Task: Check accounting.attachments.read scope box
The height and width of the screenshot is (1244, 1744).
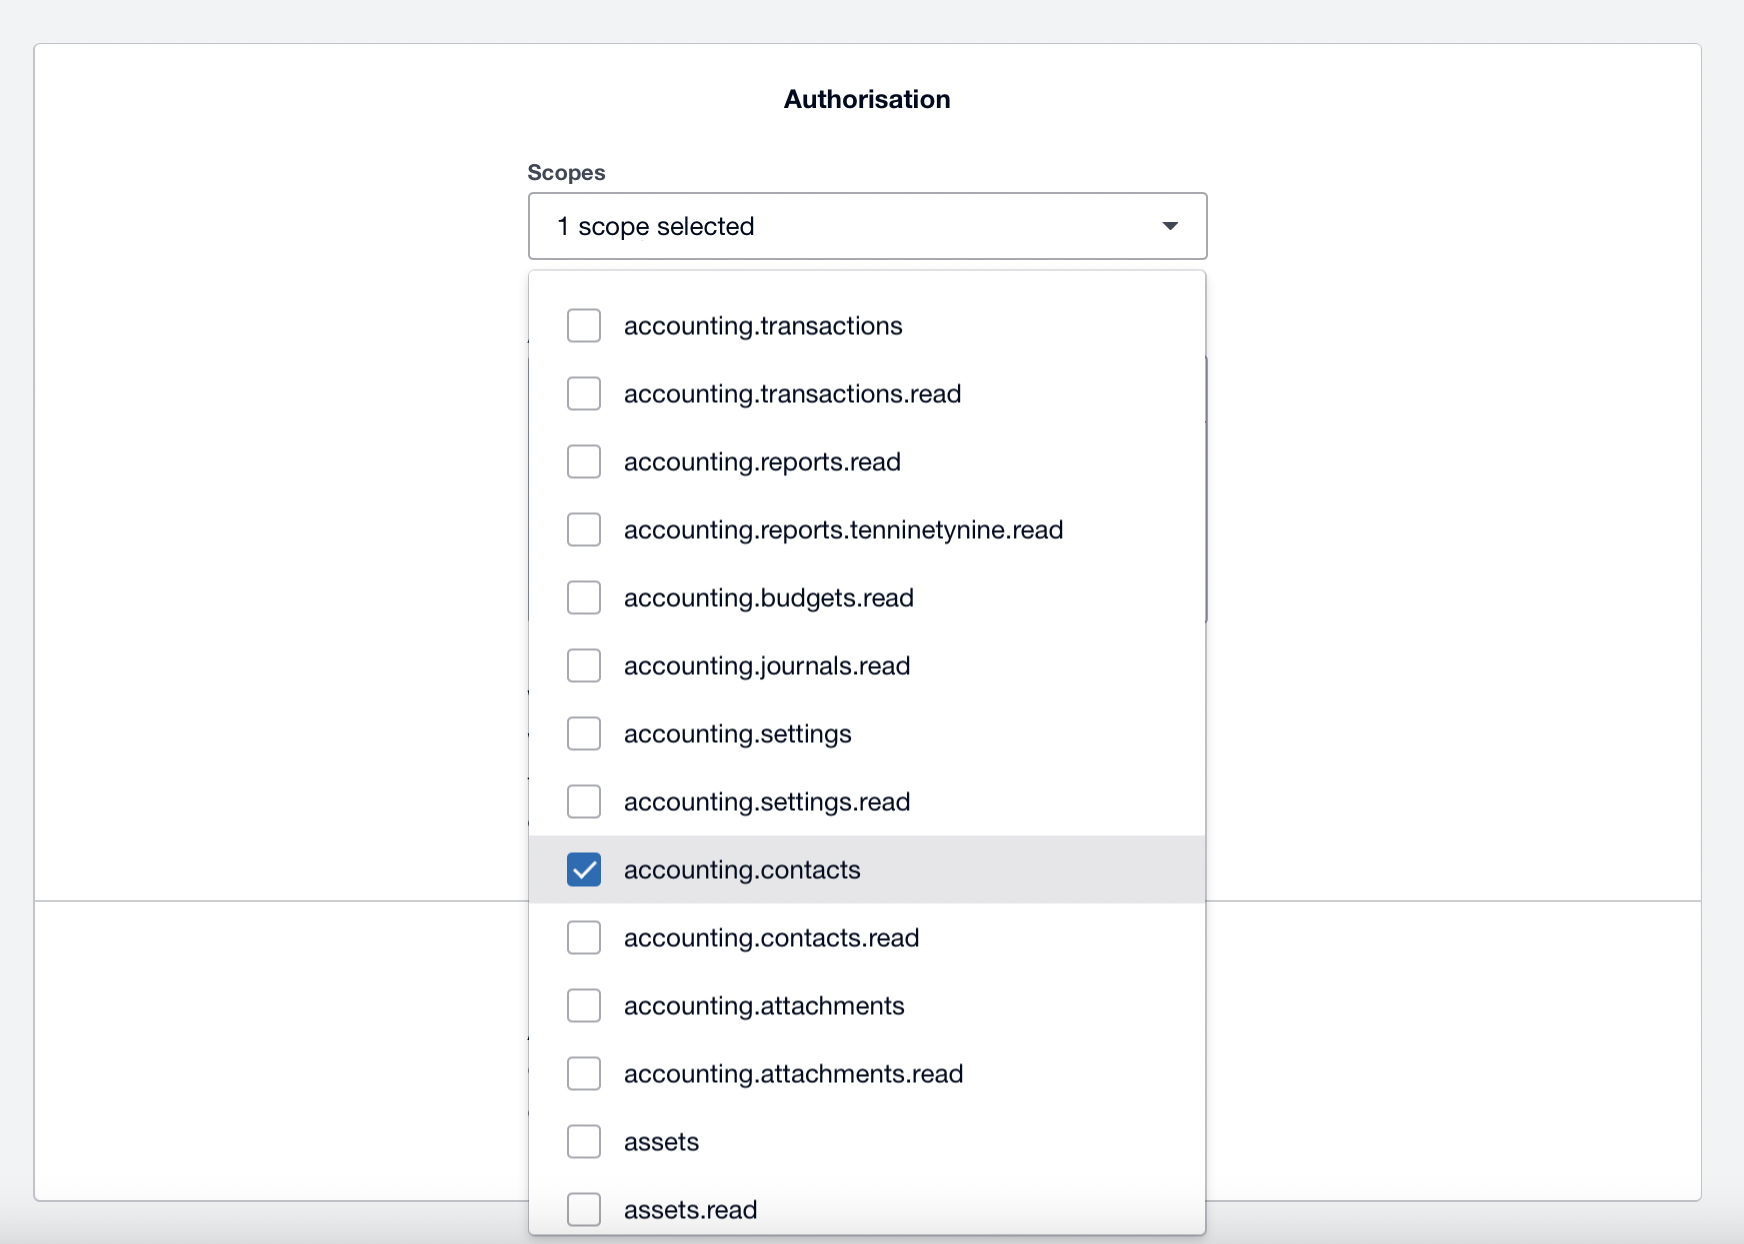Action: pyautogui.click(x=584, y=1074)
